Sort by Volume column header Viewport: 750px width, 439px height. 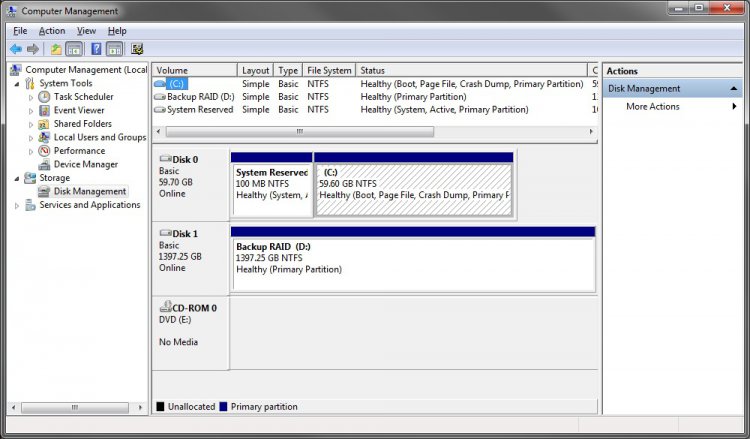195,70
